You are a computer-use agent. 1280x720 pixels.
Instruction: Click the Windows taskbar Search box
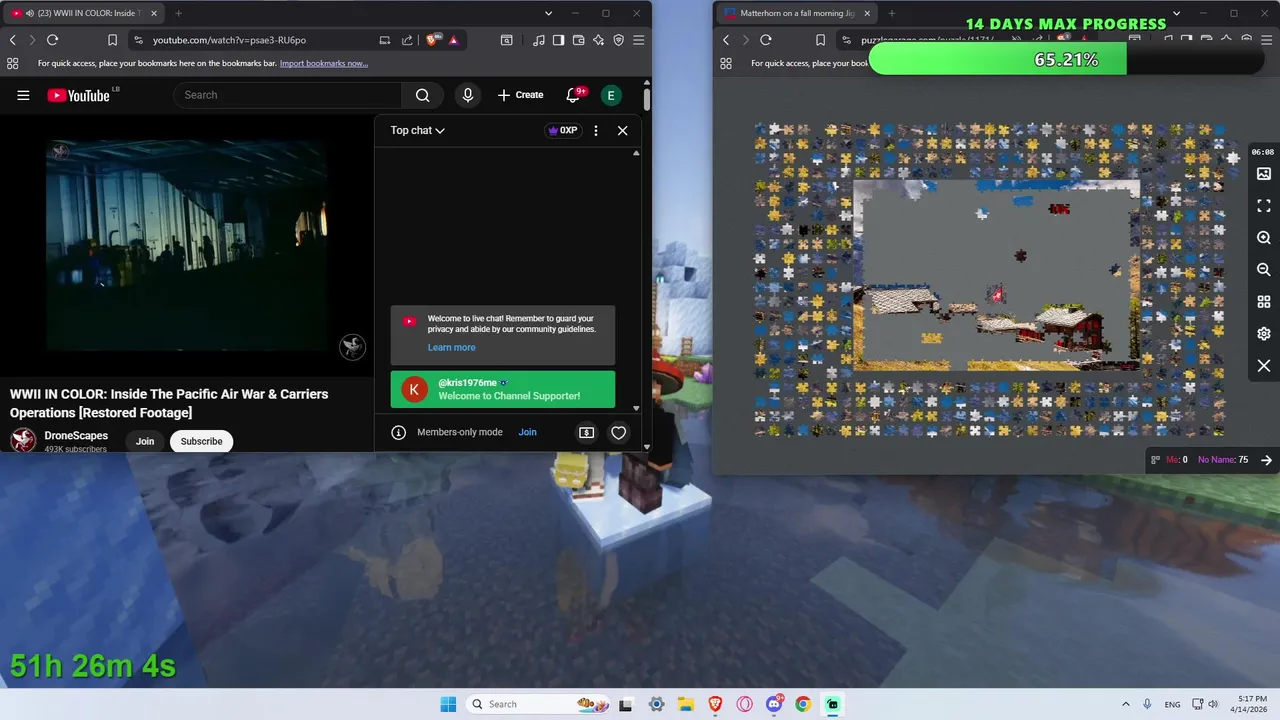pyautogui.click(x=536, y=704)
